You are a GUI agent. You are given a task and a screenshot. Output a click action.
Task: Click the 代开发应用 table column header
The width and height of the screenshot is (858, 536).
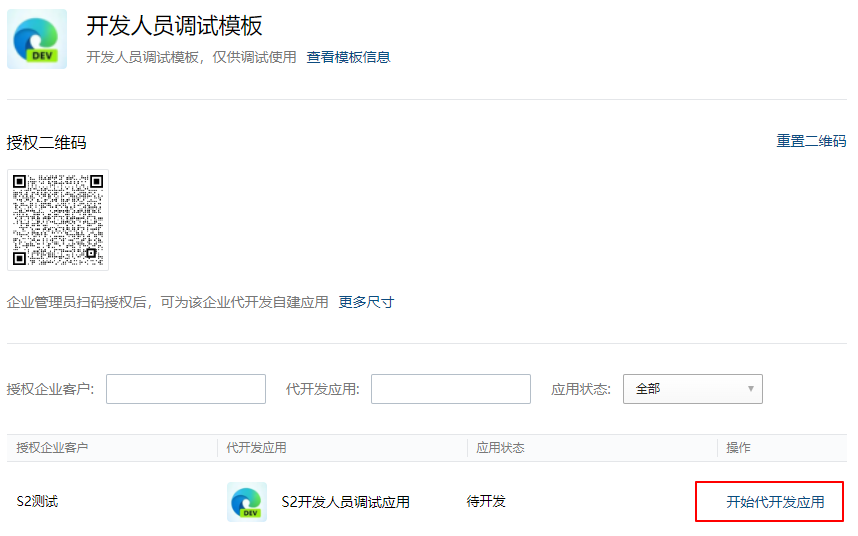pos(256,448)
